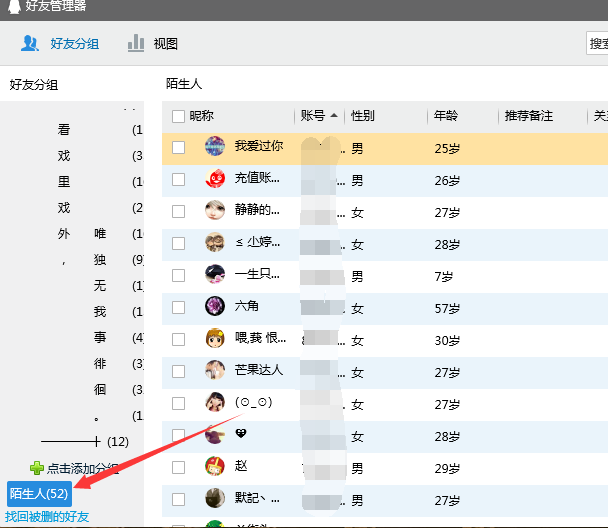The image size is (608, 528).
Task: Toggle the select-all checkbox beside 昵称
Action: pyautogui.click(x=178, y=116)
